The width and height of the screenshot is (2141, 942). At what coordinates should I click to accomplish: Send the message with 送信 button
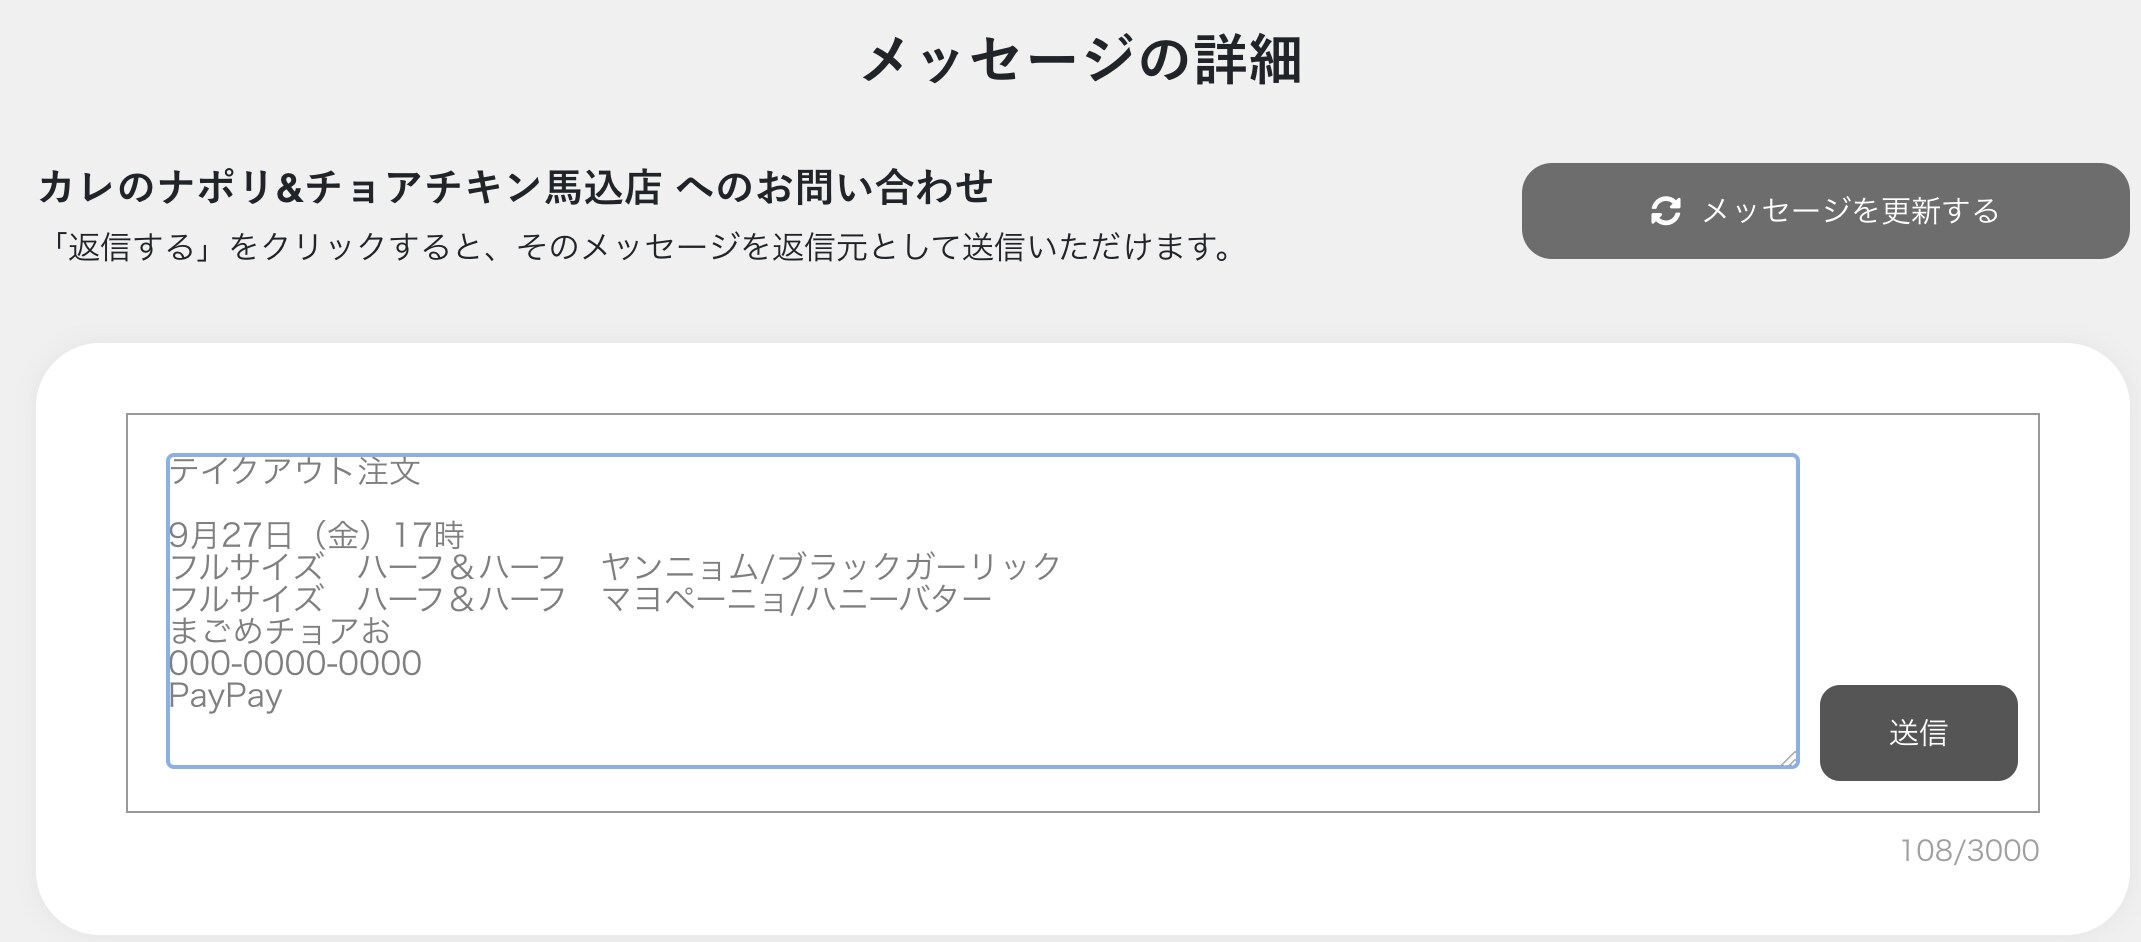point(1917,732)
